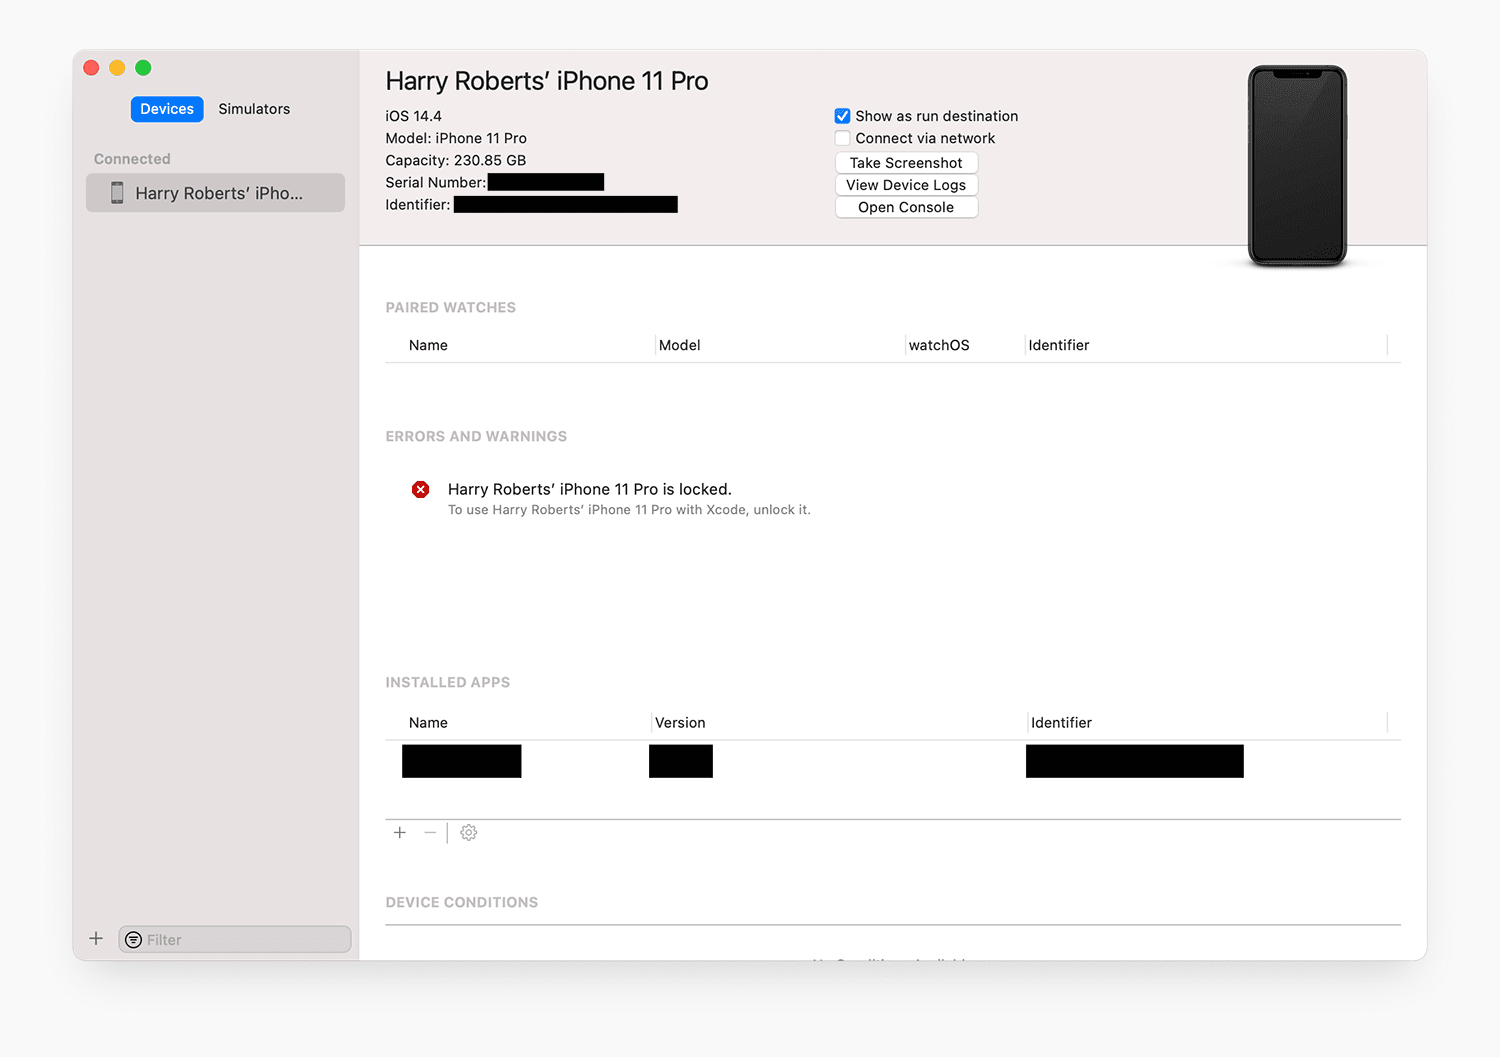Viewport: 1500px width, 1057px height.
Task: Click the yellow minimize window button
Action: click(x=117, y=68)
